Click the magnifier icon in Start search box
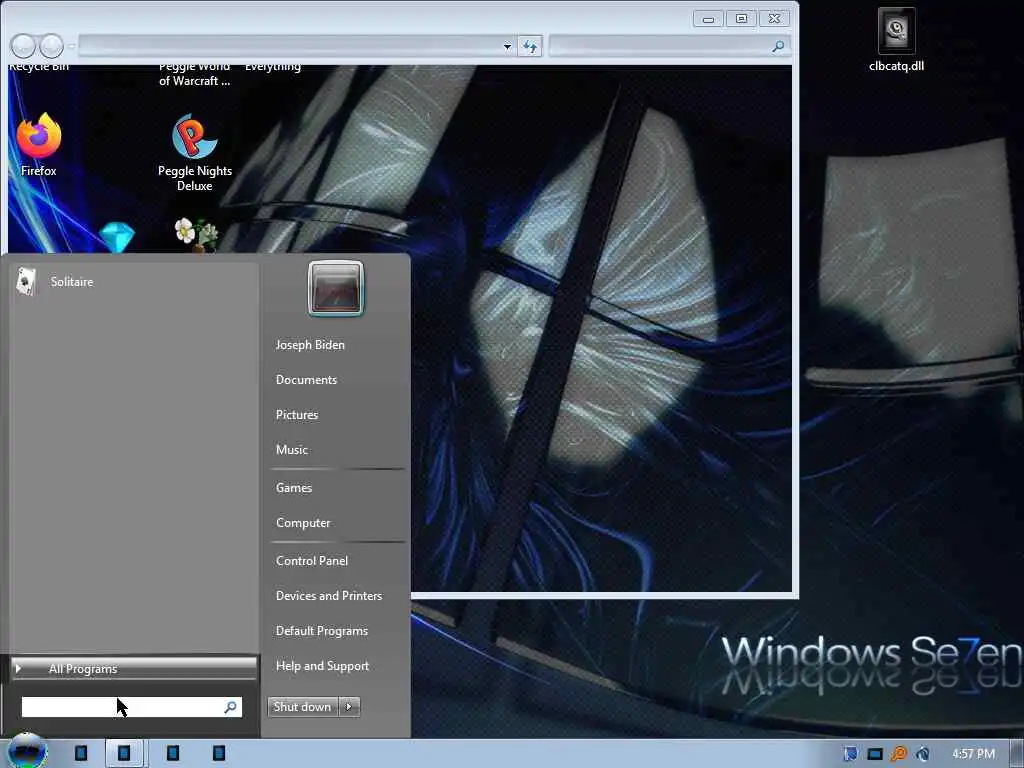1024x768 pixels. pos(231,707)
